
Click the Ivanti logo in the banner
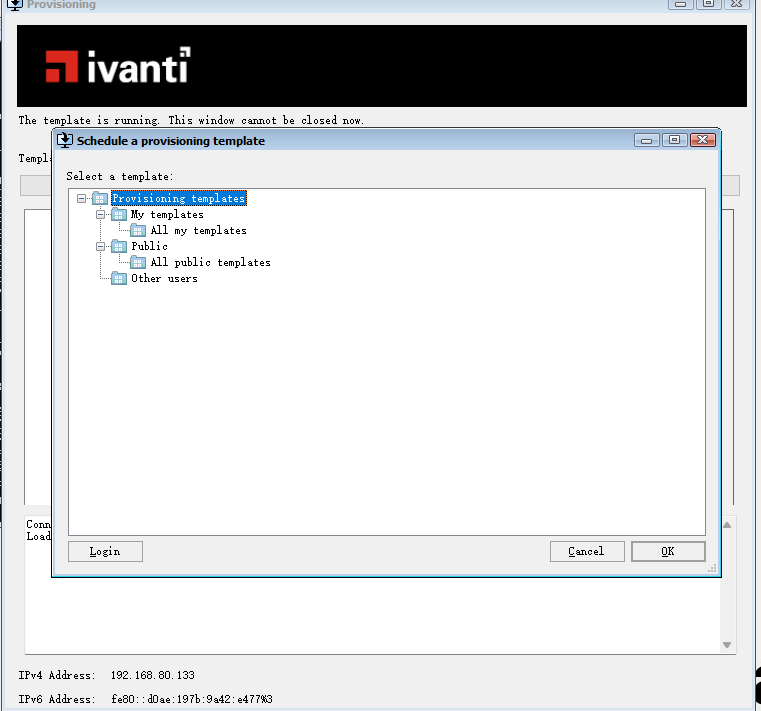pyautogui.click(x=117, y=66)
